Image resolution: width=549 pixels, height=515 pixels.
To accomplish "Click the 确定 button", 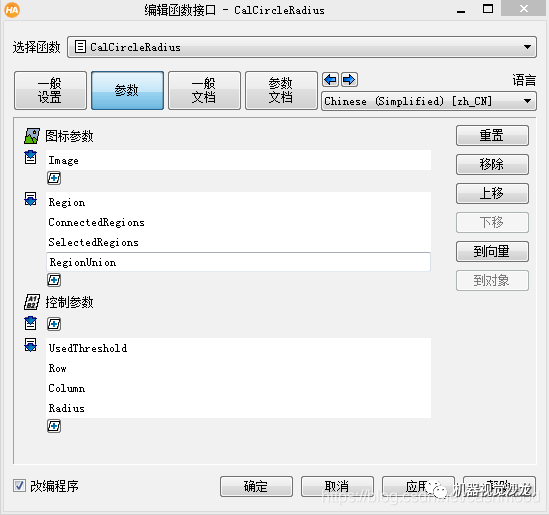I will pyautogui.click(x=256, y=486).
